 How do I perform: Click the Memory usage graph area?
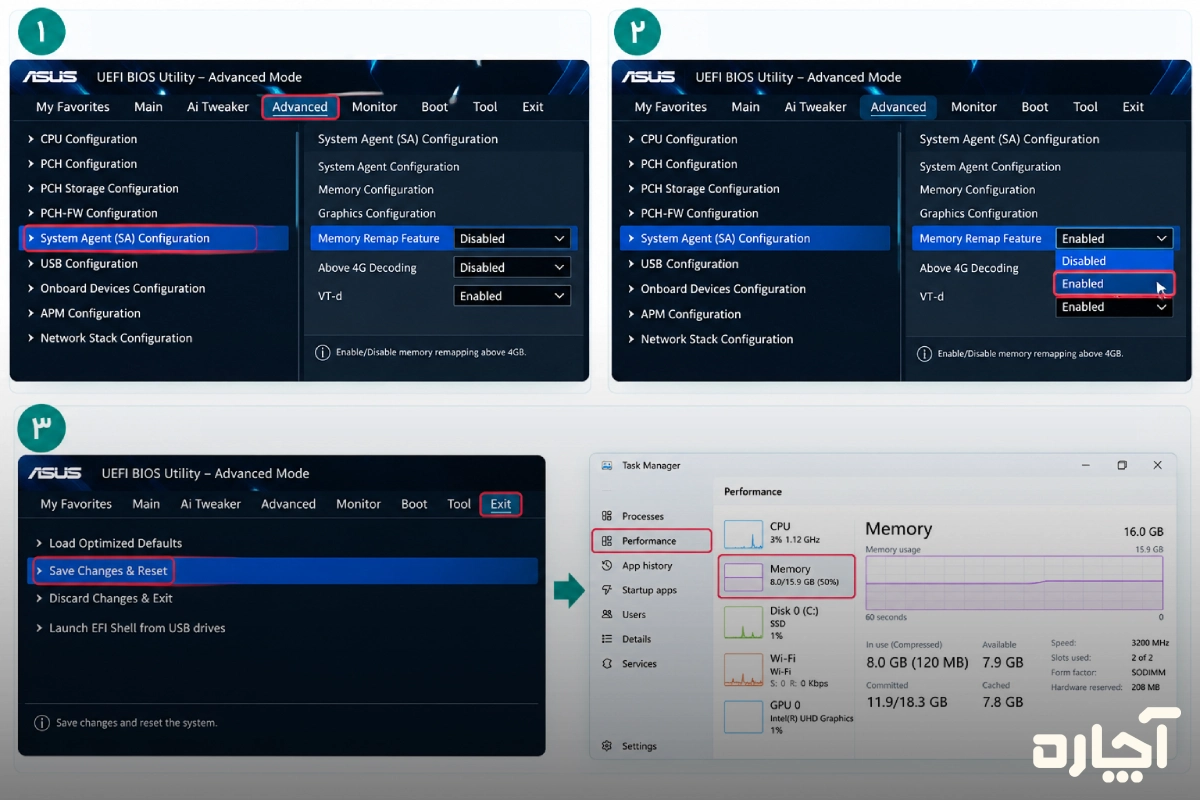coord(1014,583)
